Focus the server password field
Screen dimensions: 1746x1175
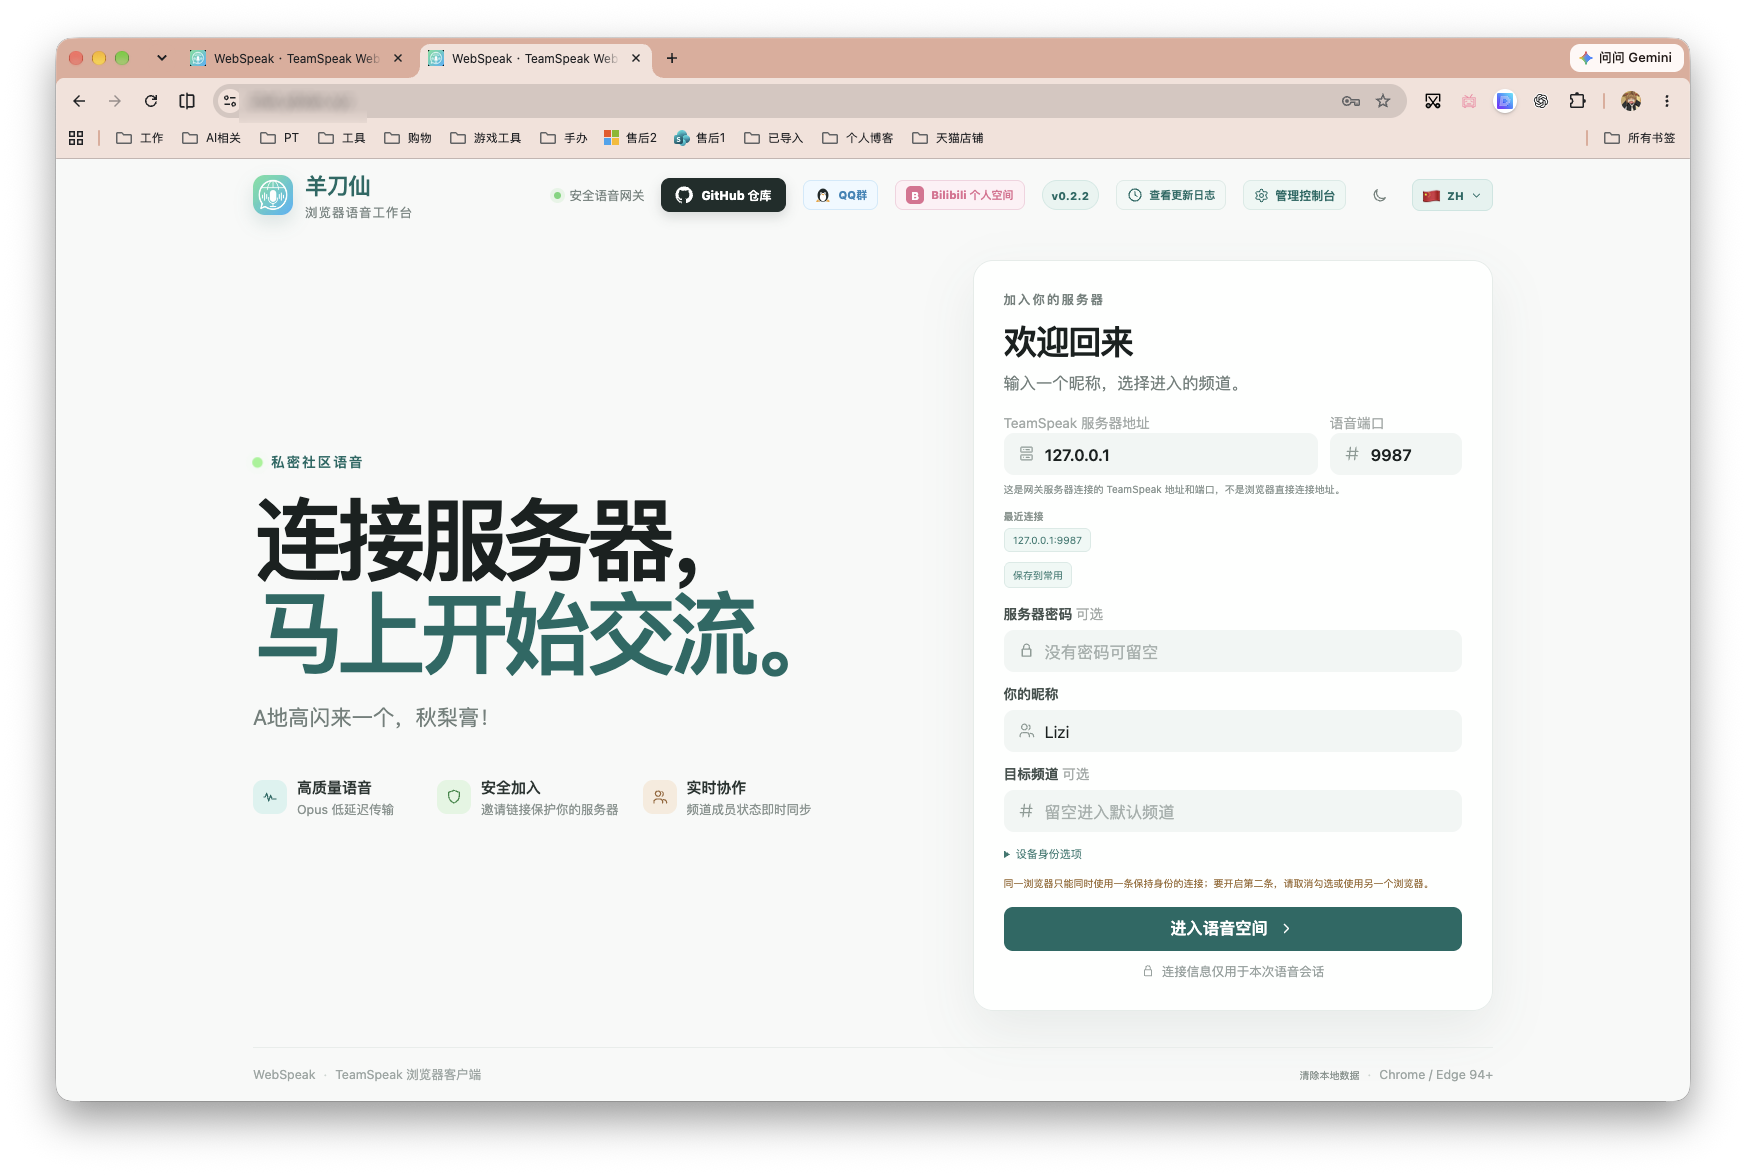1233,652
